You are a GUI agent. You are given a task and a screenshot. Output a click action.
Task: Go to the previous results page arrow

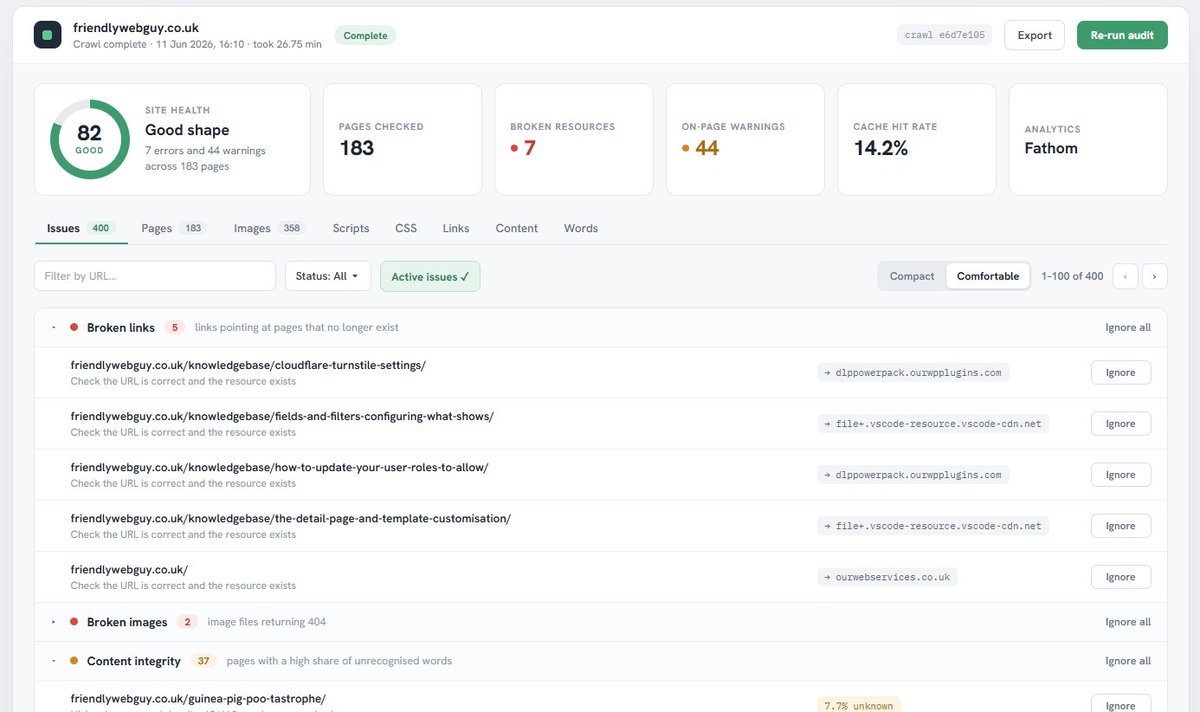coord(1125,276)
